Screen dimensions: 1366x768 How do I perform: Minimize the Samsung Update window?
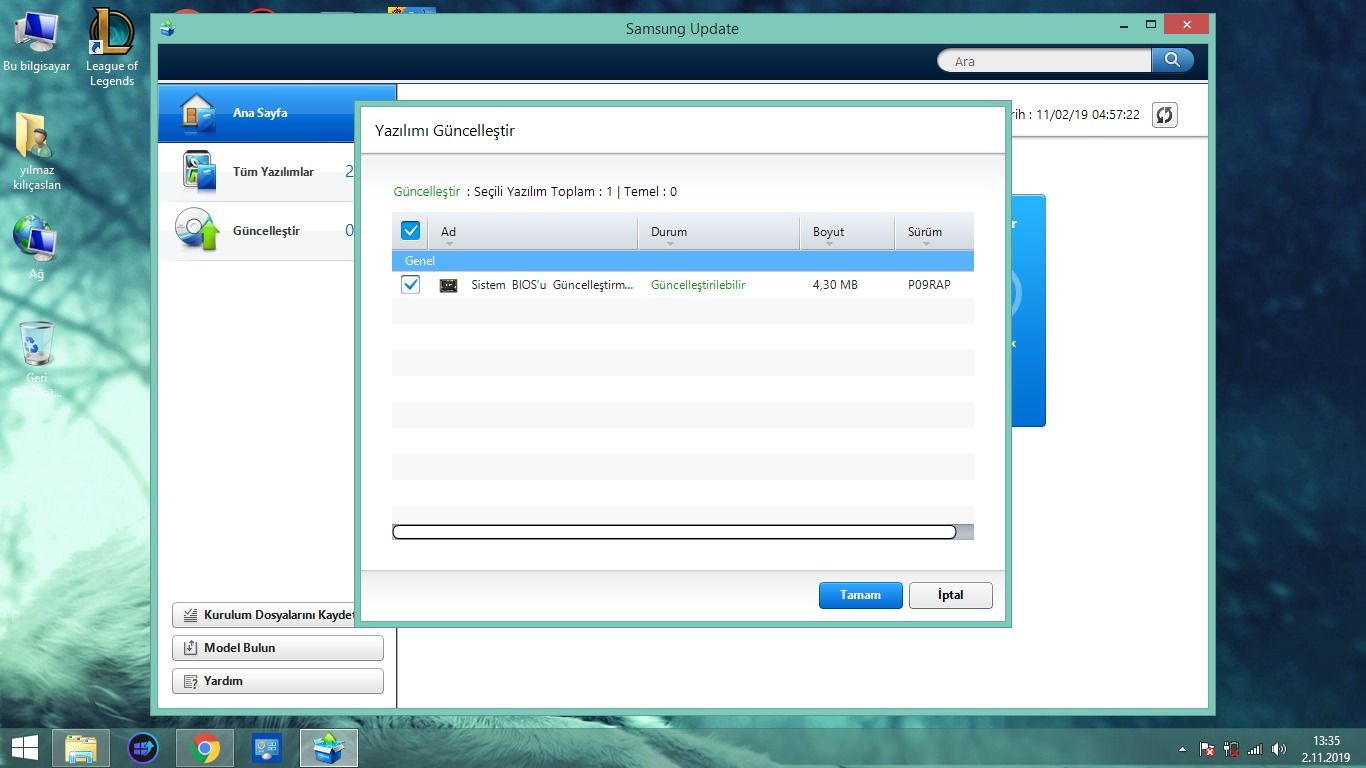(1124, 25)
